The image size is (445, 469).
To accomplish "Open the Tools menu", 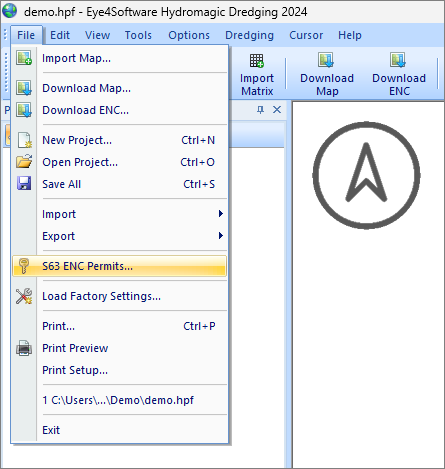I will pos(138,35).
